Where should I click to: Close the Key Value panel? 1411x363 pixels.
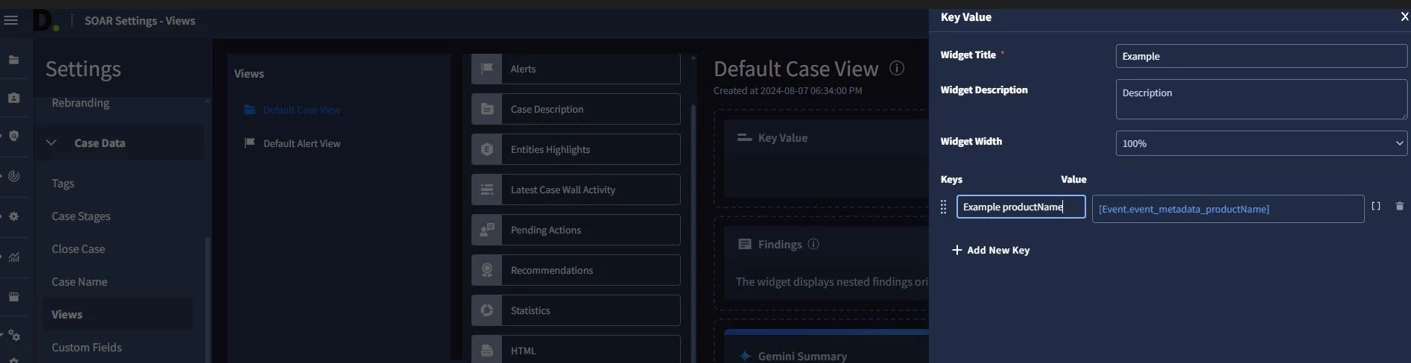(x=1404, y=17)
